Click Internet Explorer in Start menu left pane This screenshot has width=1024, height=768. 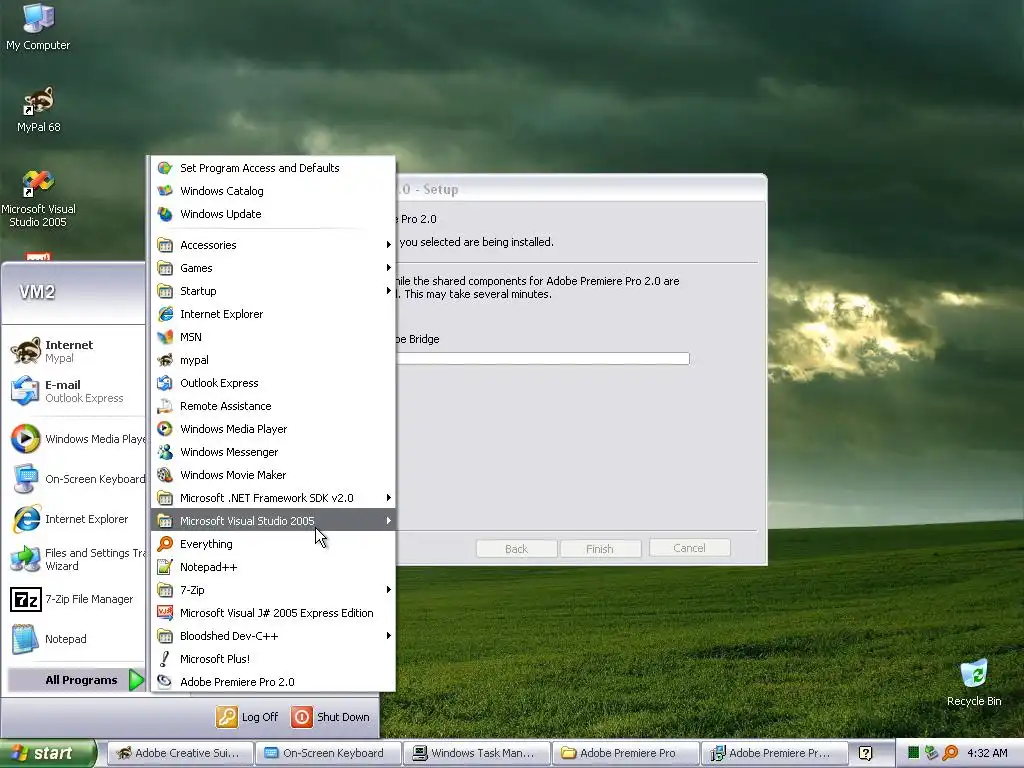click(x=73, y=519)
